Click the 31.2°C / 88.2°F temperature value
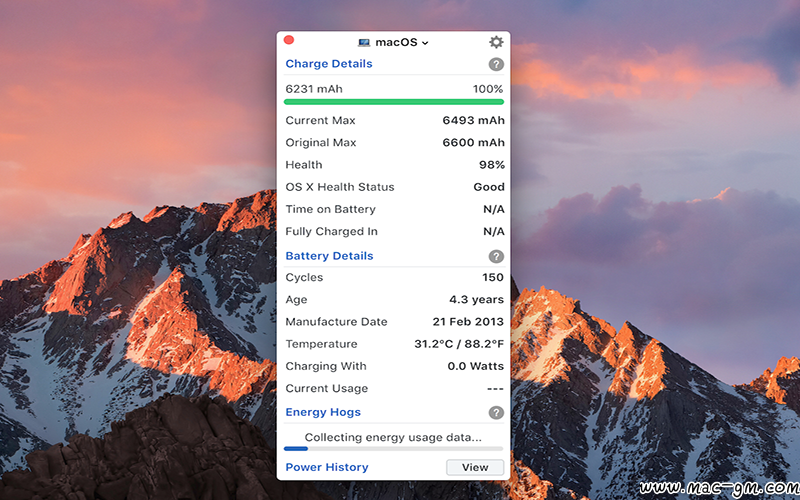 click(459, 344)
